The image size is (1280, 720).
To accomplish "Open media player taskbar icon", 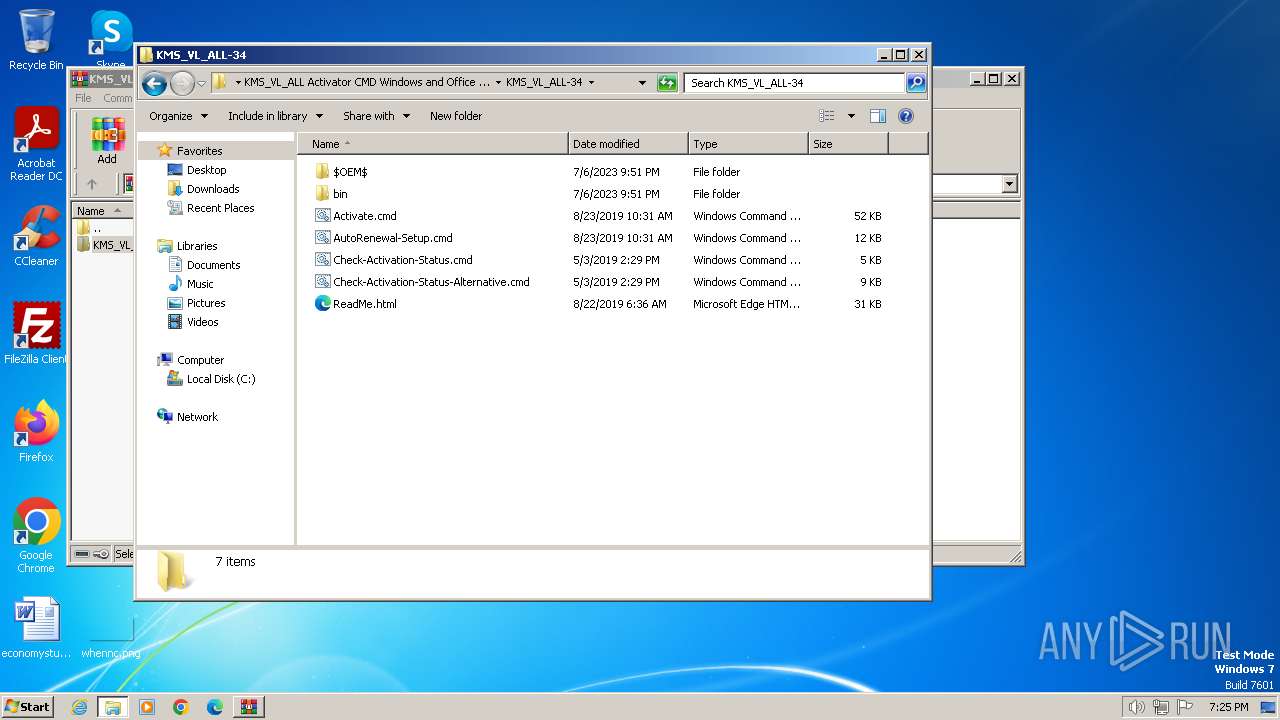I will coord(147,707).
